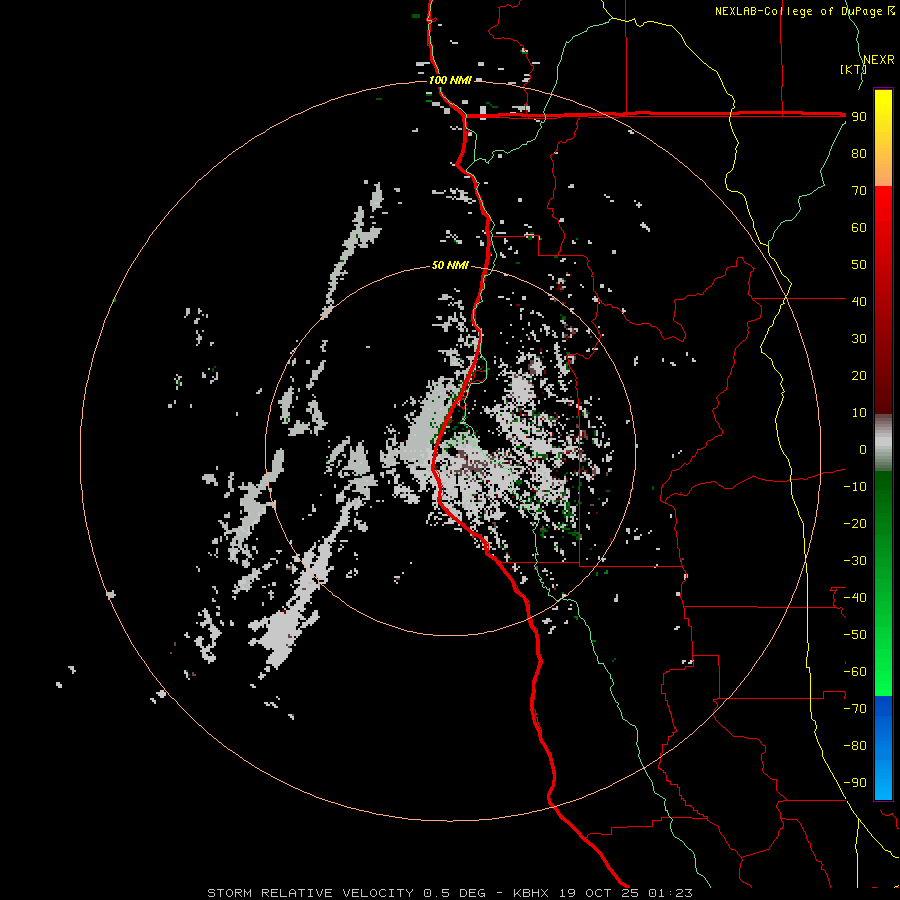
Task: Click the Storm Relative Velocity caption at bottom
Action: [x=449, y=893]
